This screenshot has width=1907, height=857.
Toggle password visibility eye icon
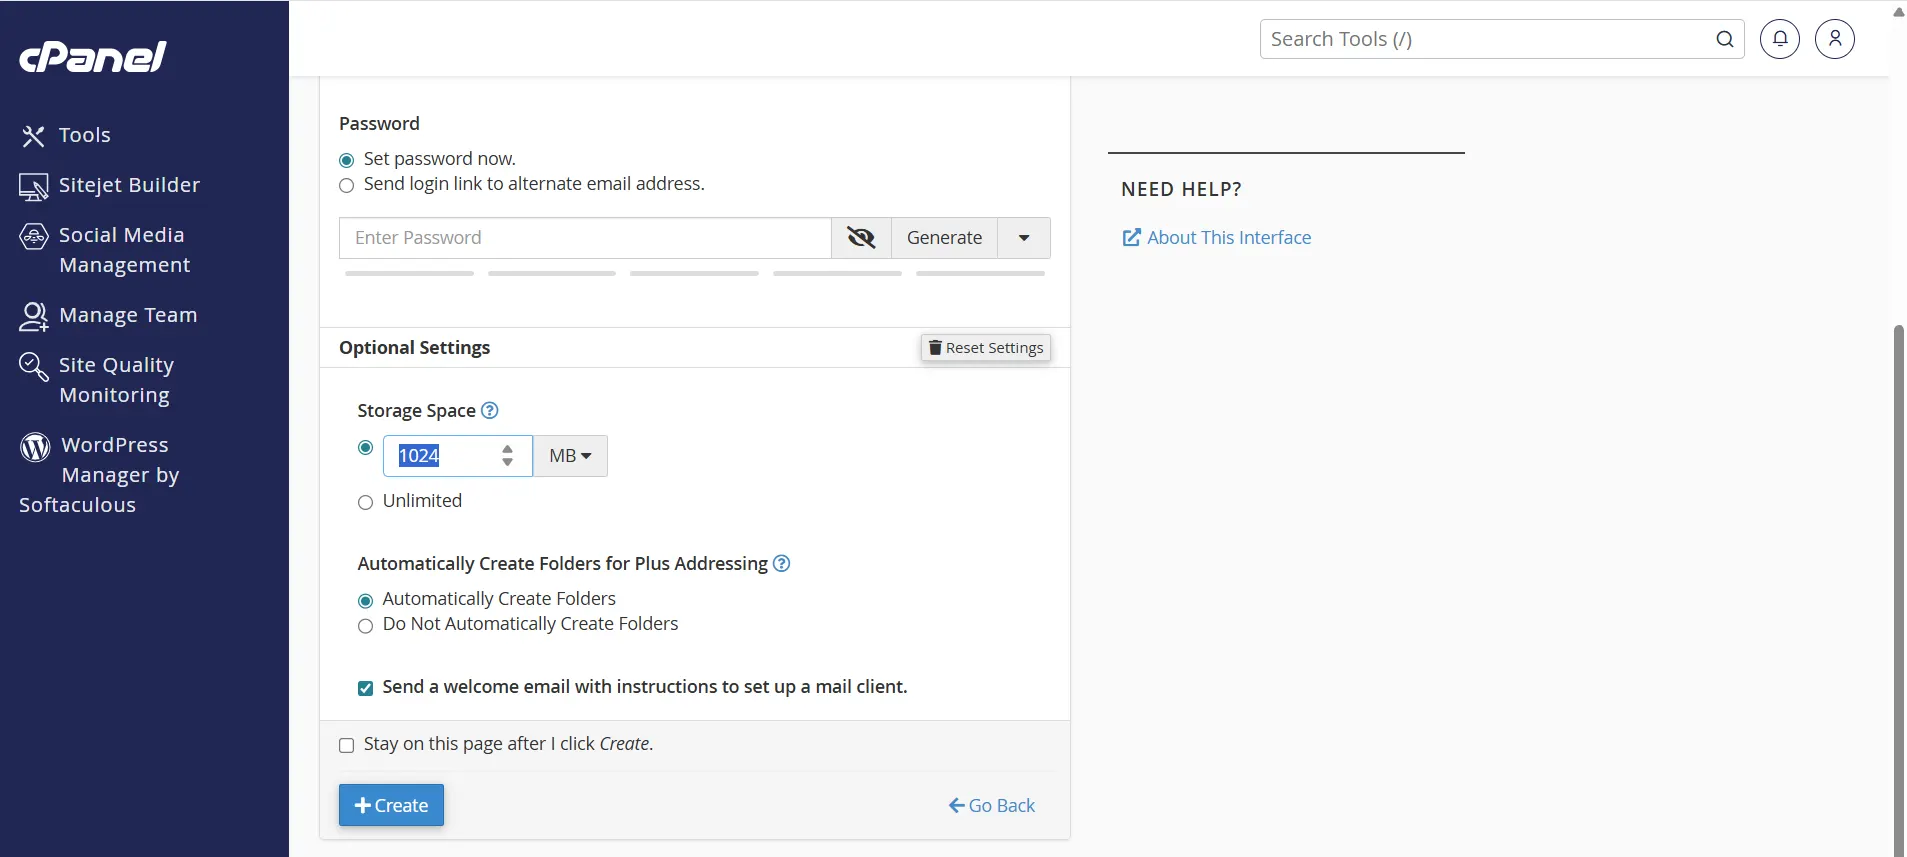pyautogui.click(x=861, y=238)
